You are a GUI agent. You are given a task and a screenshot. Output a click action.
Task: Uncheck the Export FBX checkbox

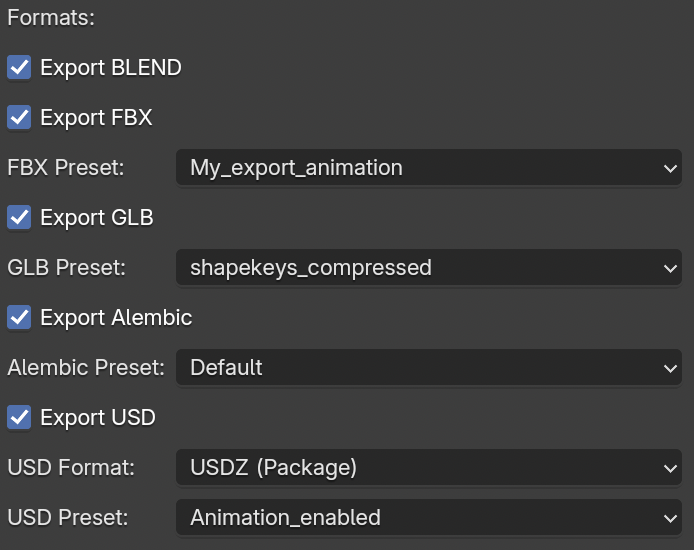[19, 118]
